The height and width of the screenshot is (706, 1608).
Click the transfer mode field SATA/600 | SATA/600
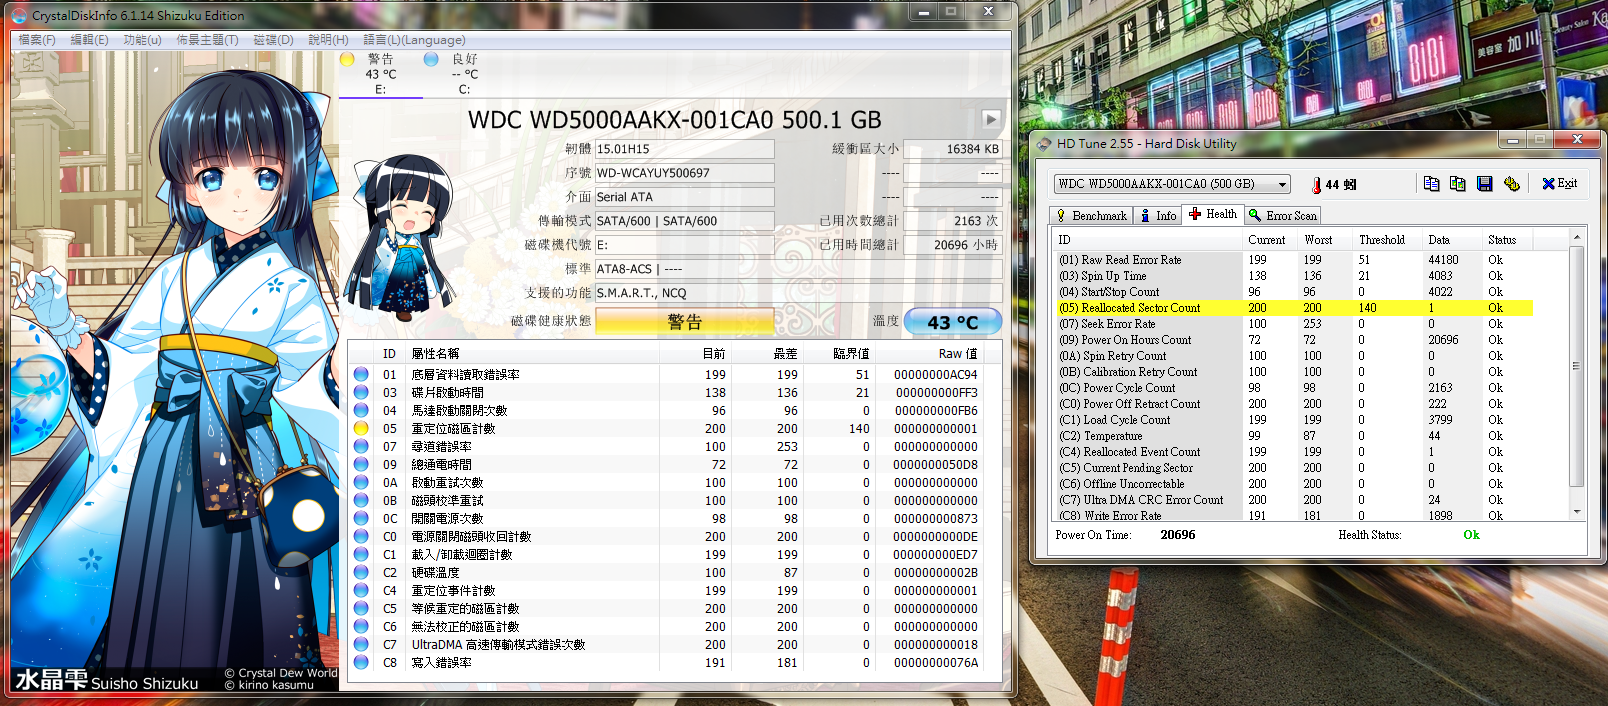click(685, 221)
